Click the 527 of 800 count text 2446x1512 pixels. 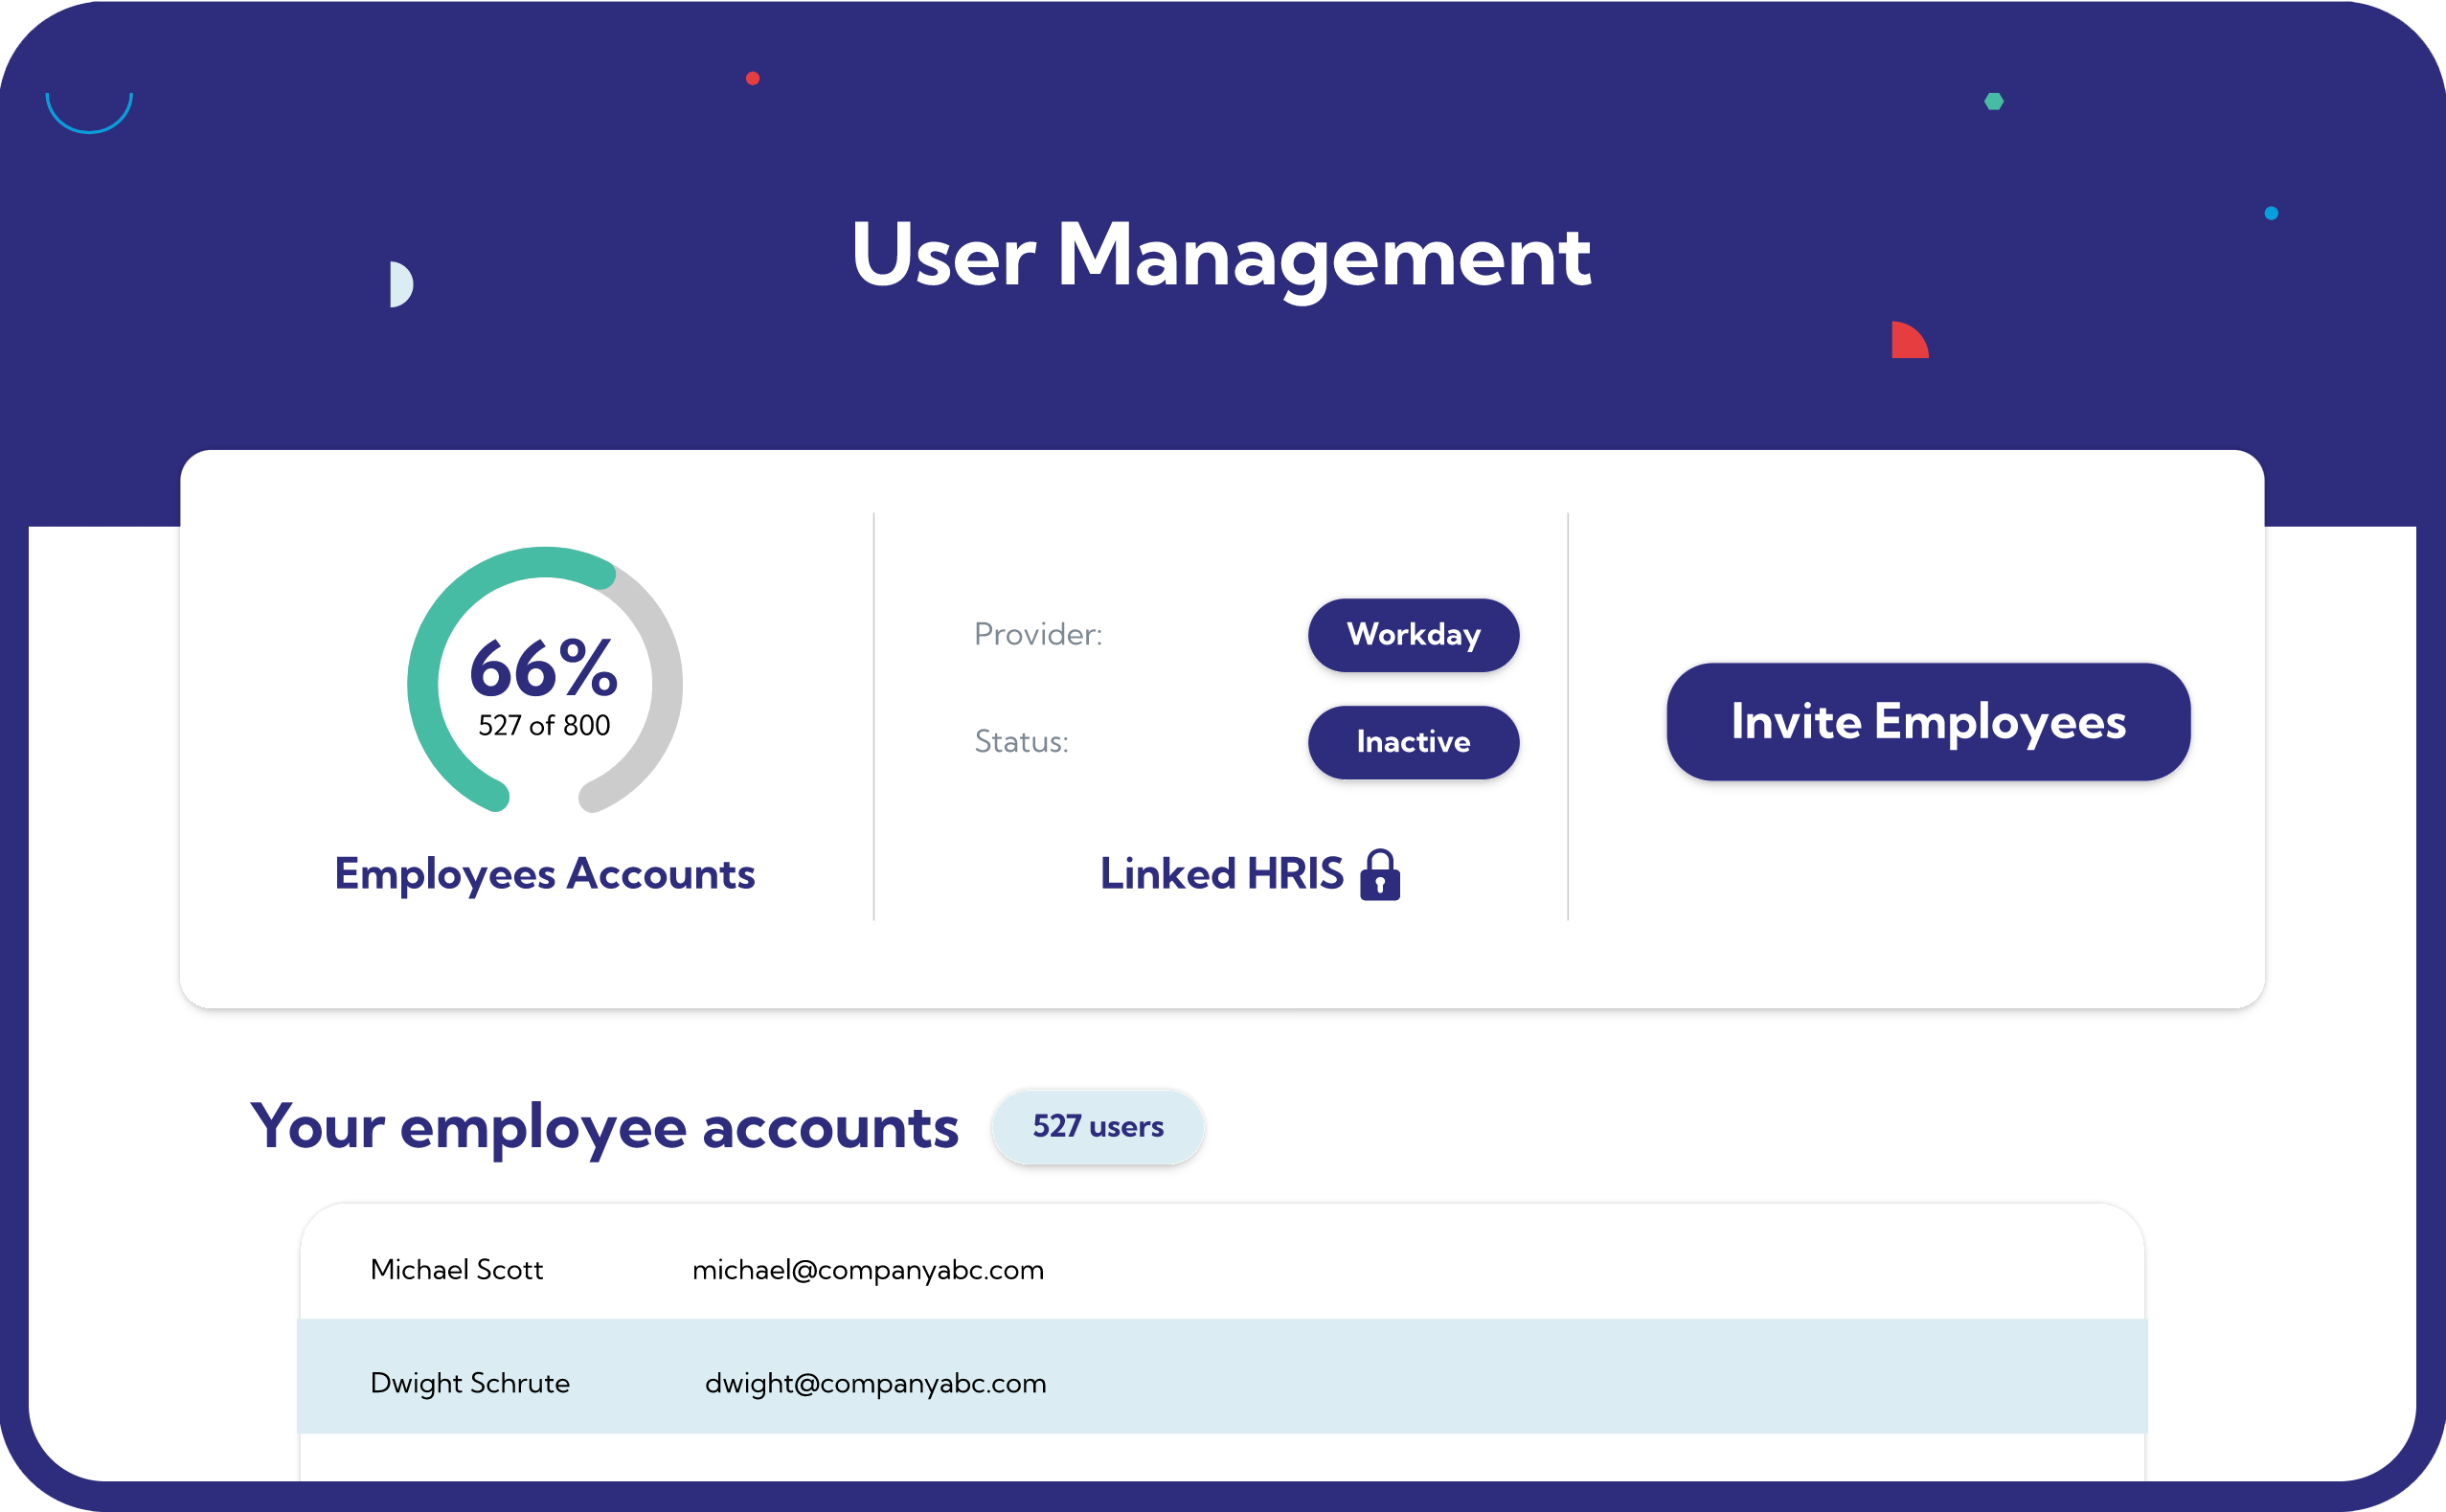coord(544,725)
